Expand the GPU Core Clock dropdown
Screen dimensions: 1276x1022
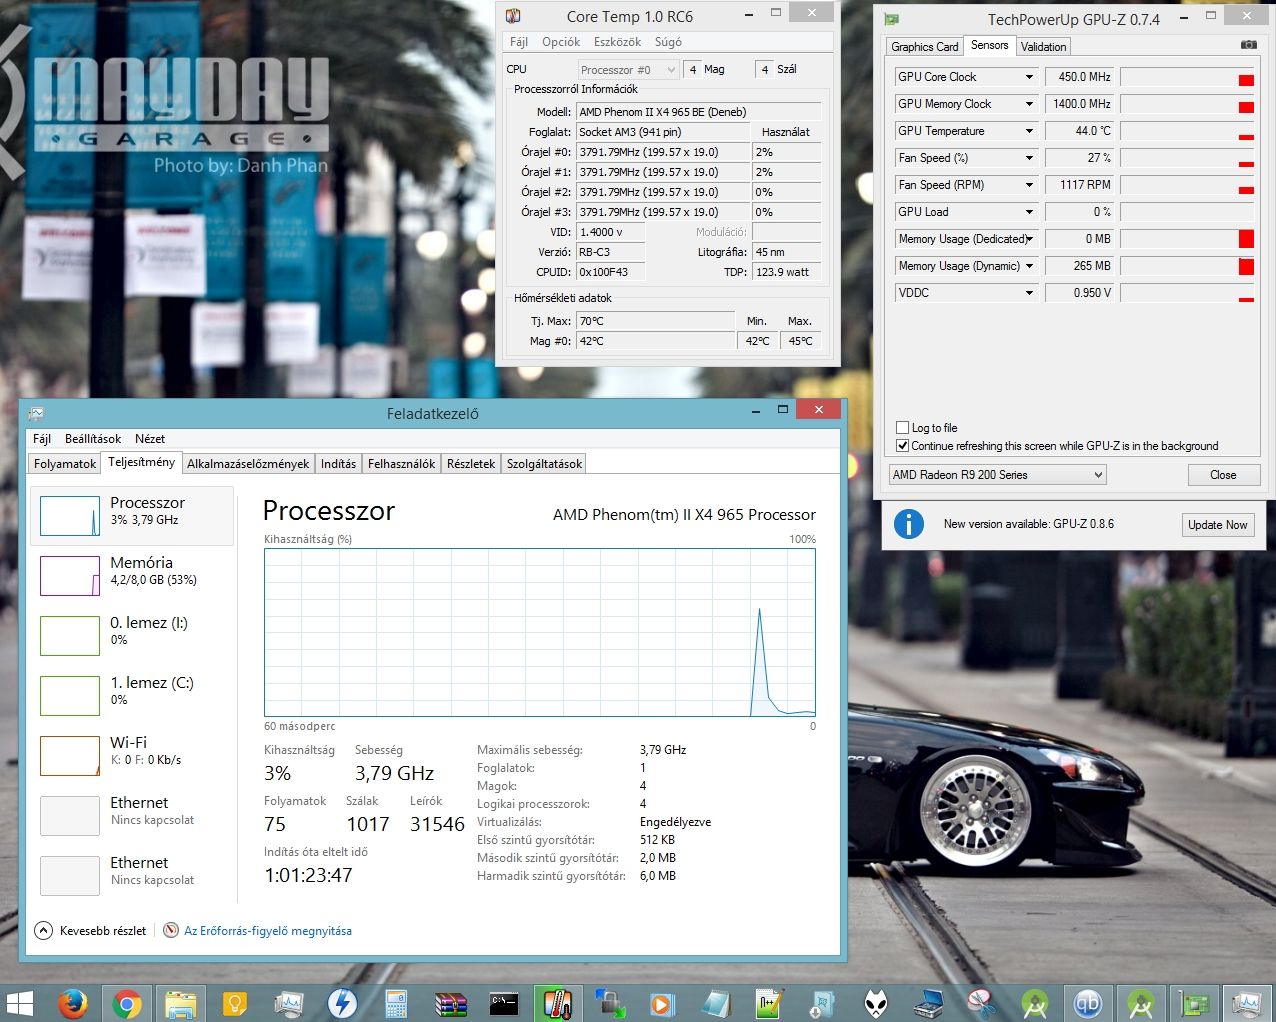tap(1029, 77)
